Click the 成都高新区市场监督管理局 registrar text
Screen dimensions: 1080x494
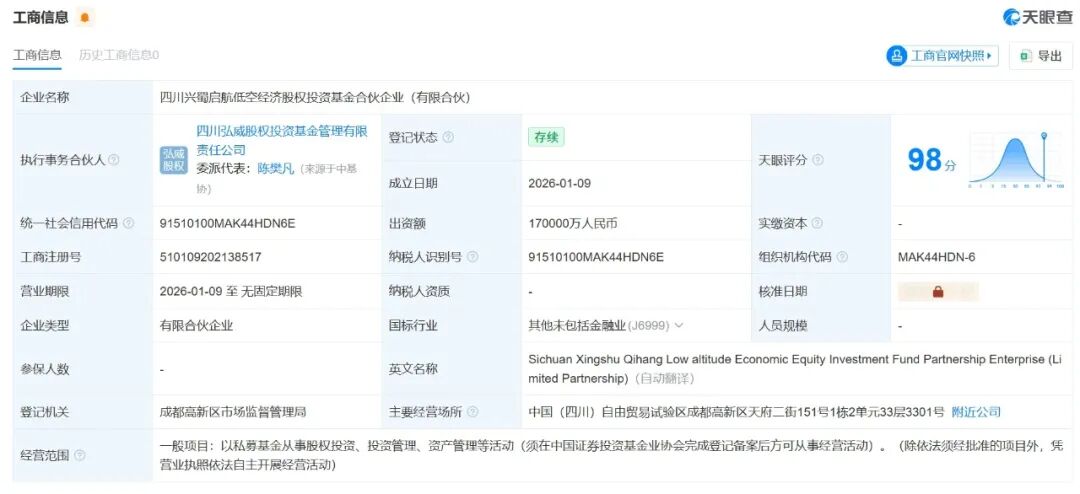coord(233,412)
